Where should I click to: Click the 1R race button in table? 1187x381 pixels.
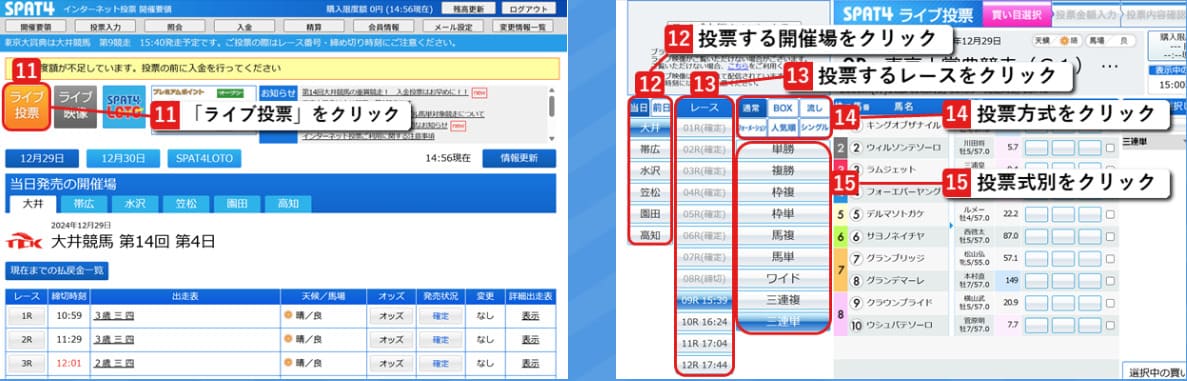click(x=26, y=316)
